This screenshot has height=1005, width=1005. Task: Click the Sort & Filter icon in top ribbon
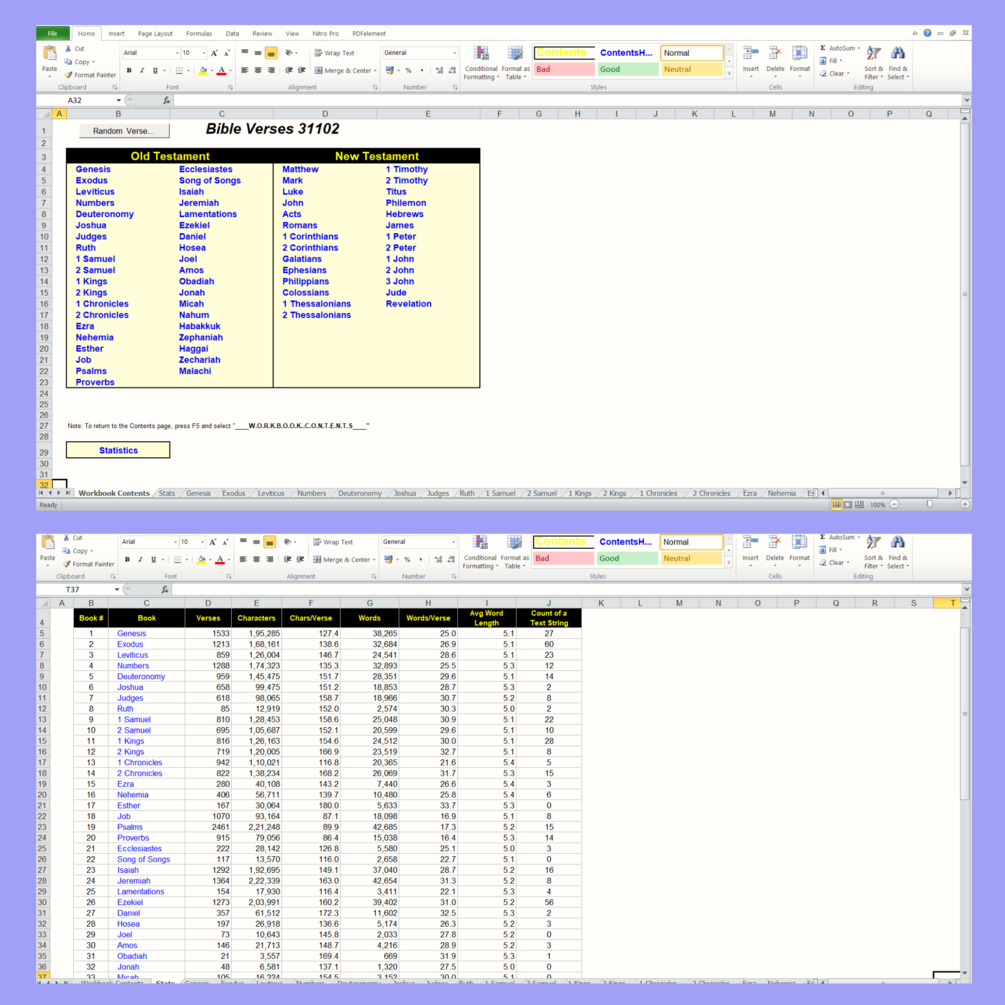point(873,62)
